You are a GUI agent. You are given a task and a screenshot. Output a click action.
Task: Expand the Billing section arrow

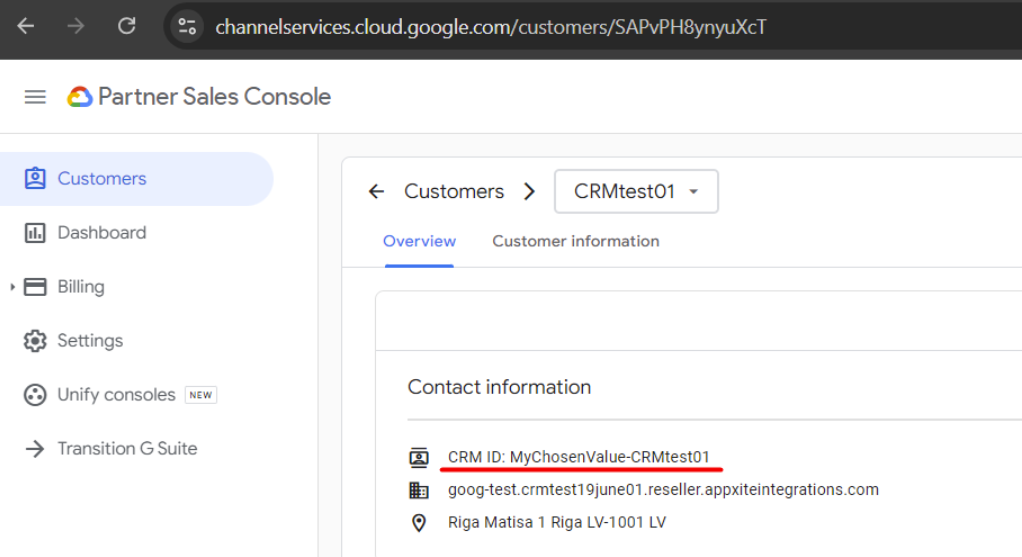click(x=12, y=287)
